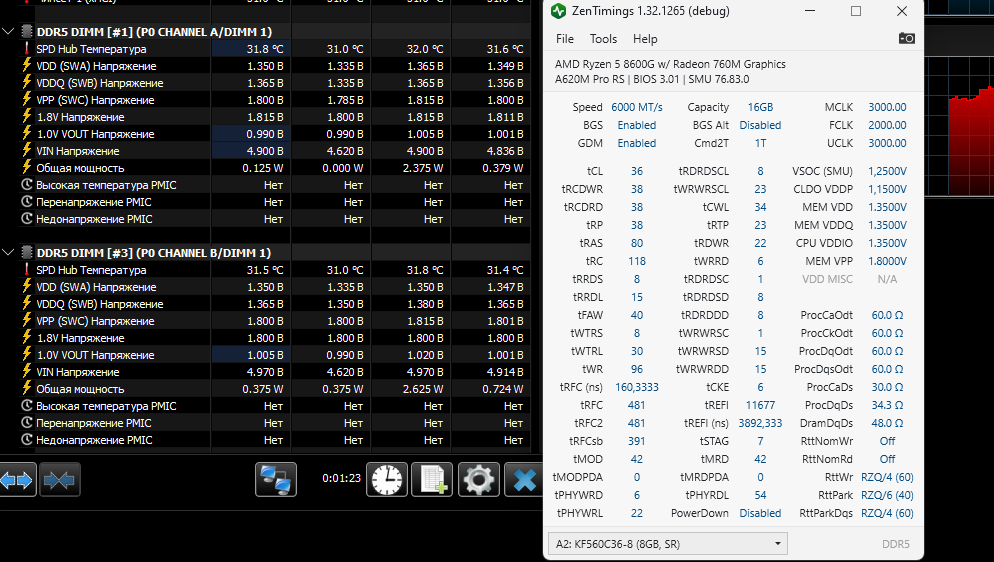Click lightning icon of DIMM #1 Общая мощность
994x562 pixels.
[27, 168]
